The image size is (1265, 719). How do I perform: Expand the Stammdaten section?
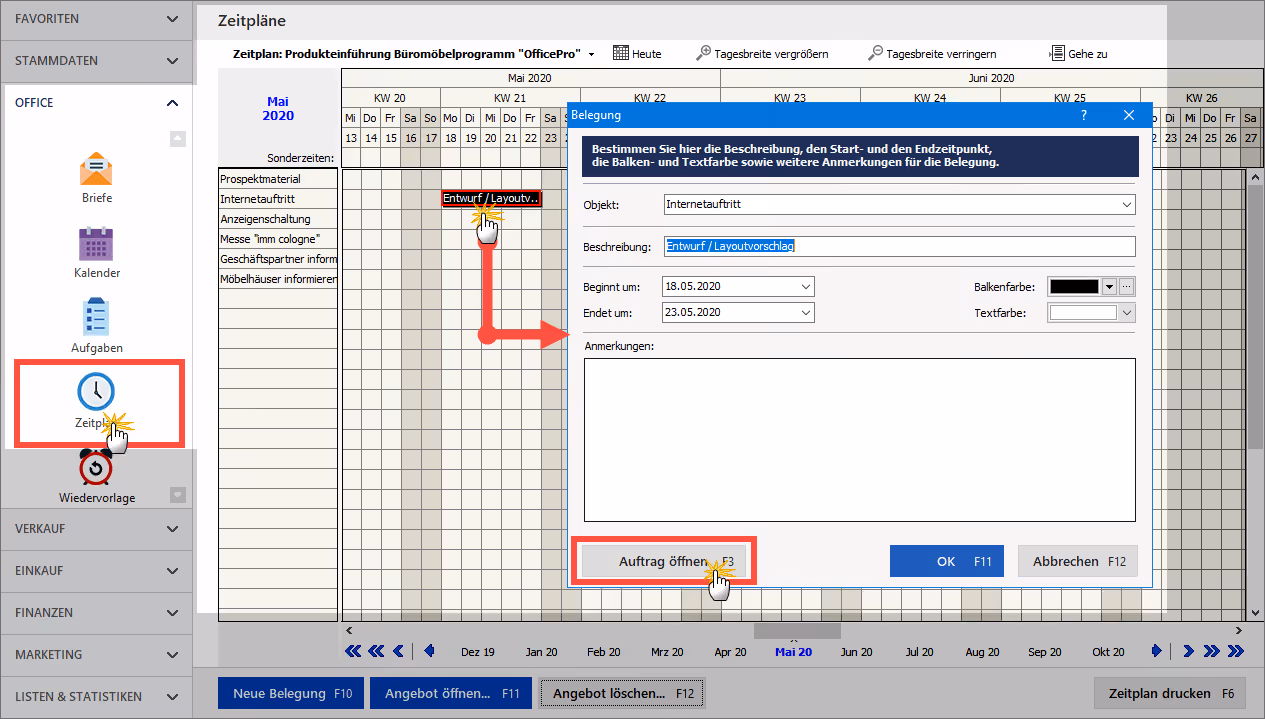point(172,61)
